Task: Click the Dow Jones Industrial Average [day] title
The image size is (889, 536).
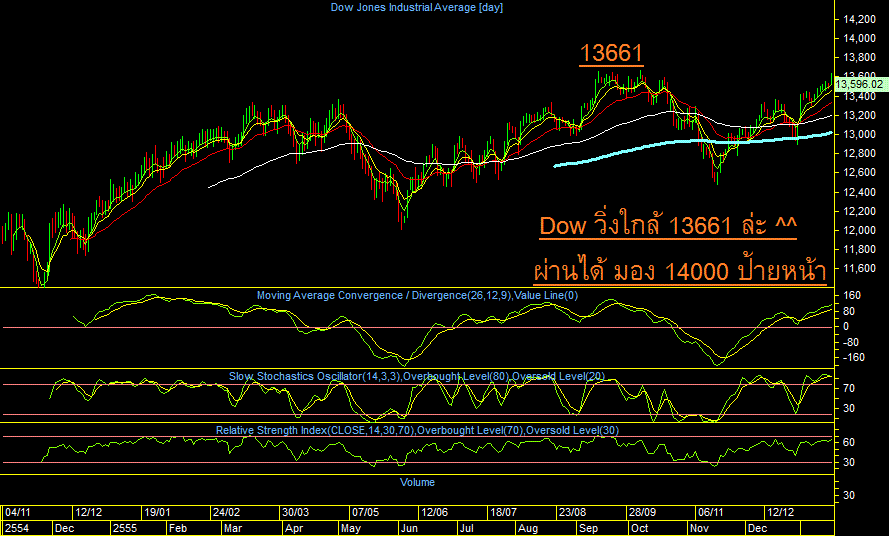Action: (x=417, y=7)
